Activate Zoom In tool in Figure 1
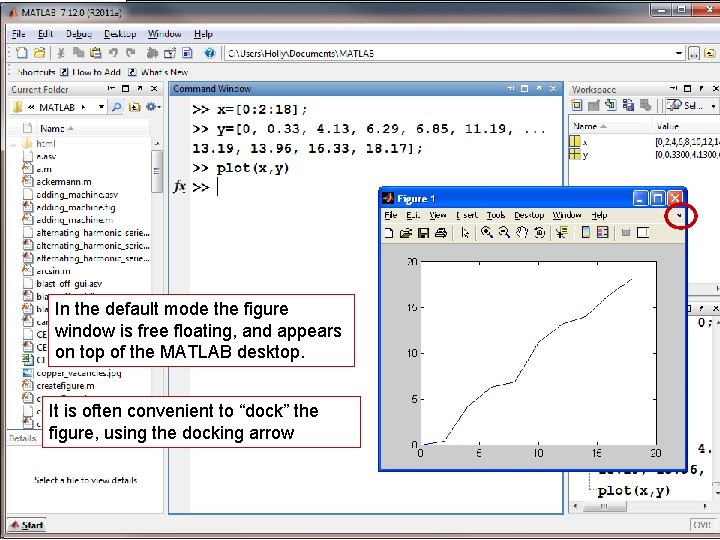720x540 pixels. point(486,232)
